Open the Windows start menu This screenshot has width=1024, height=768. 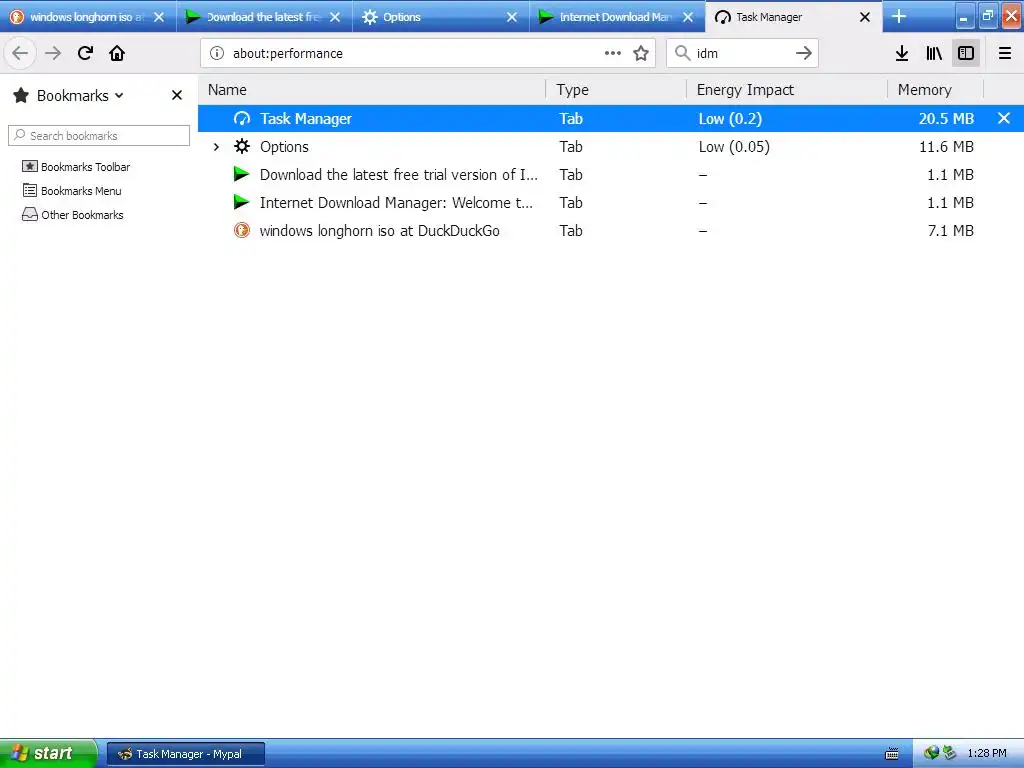(48, 753)
